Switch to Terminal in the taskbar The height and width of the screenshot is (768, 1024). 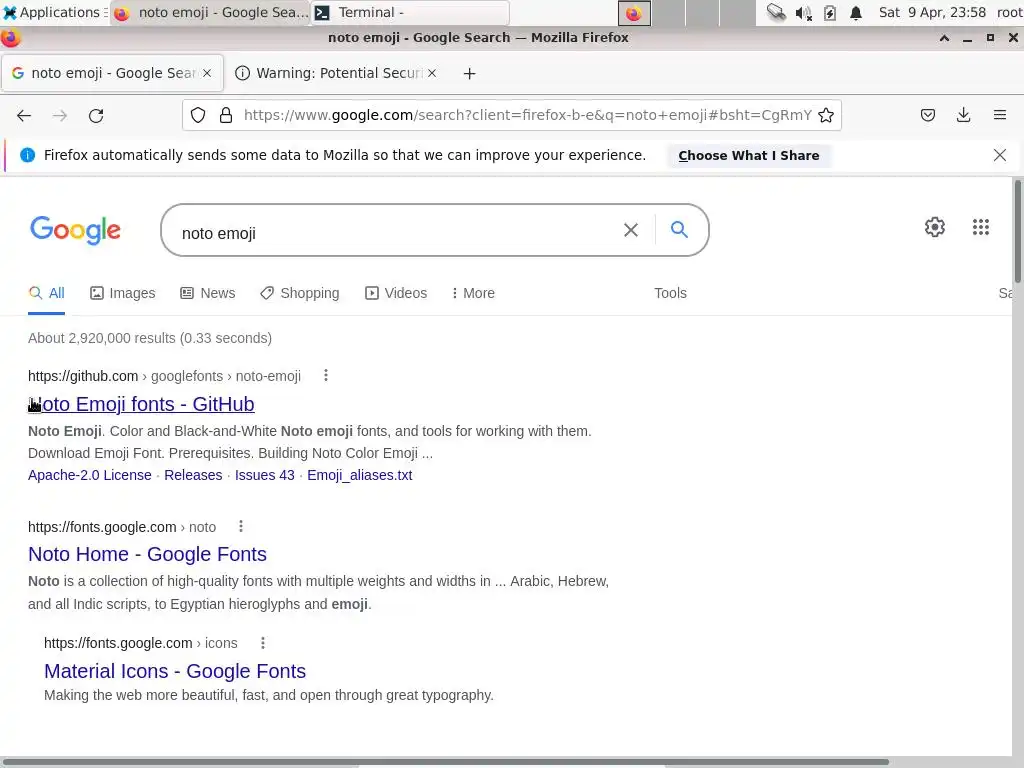tap(410, 12)
